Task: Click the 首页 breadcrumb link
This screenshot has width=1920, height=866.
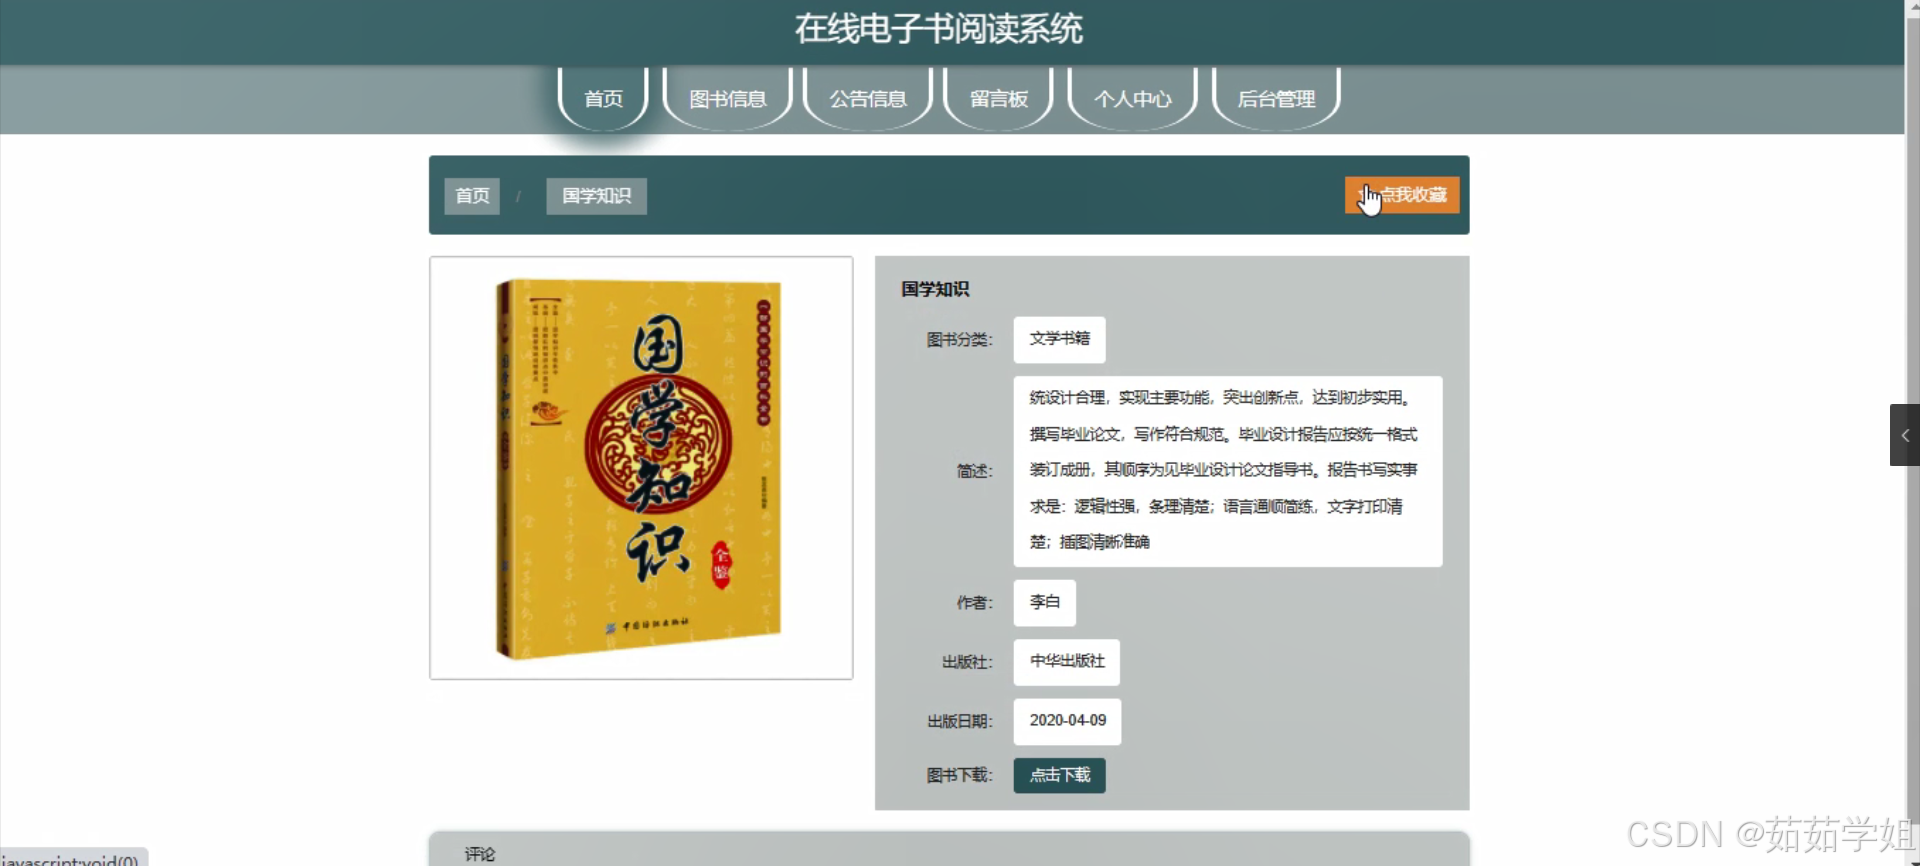Action: (472, 196)
